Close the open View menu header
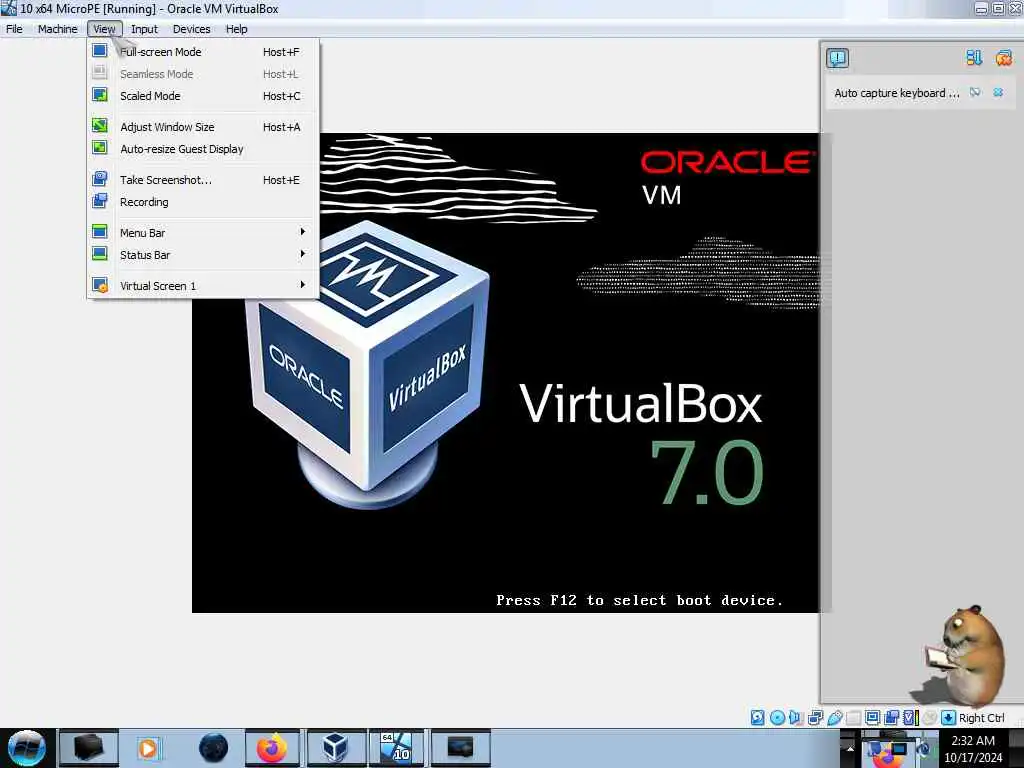The height and width of the screenshot is (768, 1024). 104,29
